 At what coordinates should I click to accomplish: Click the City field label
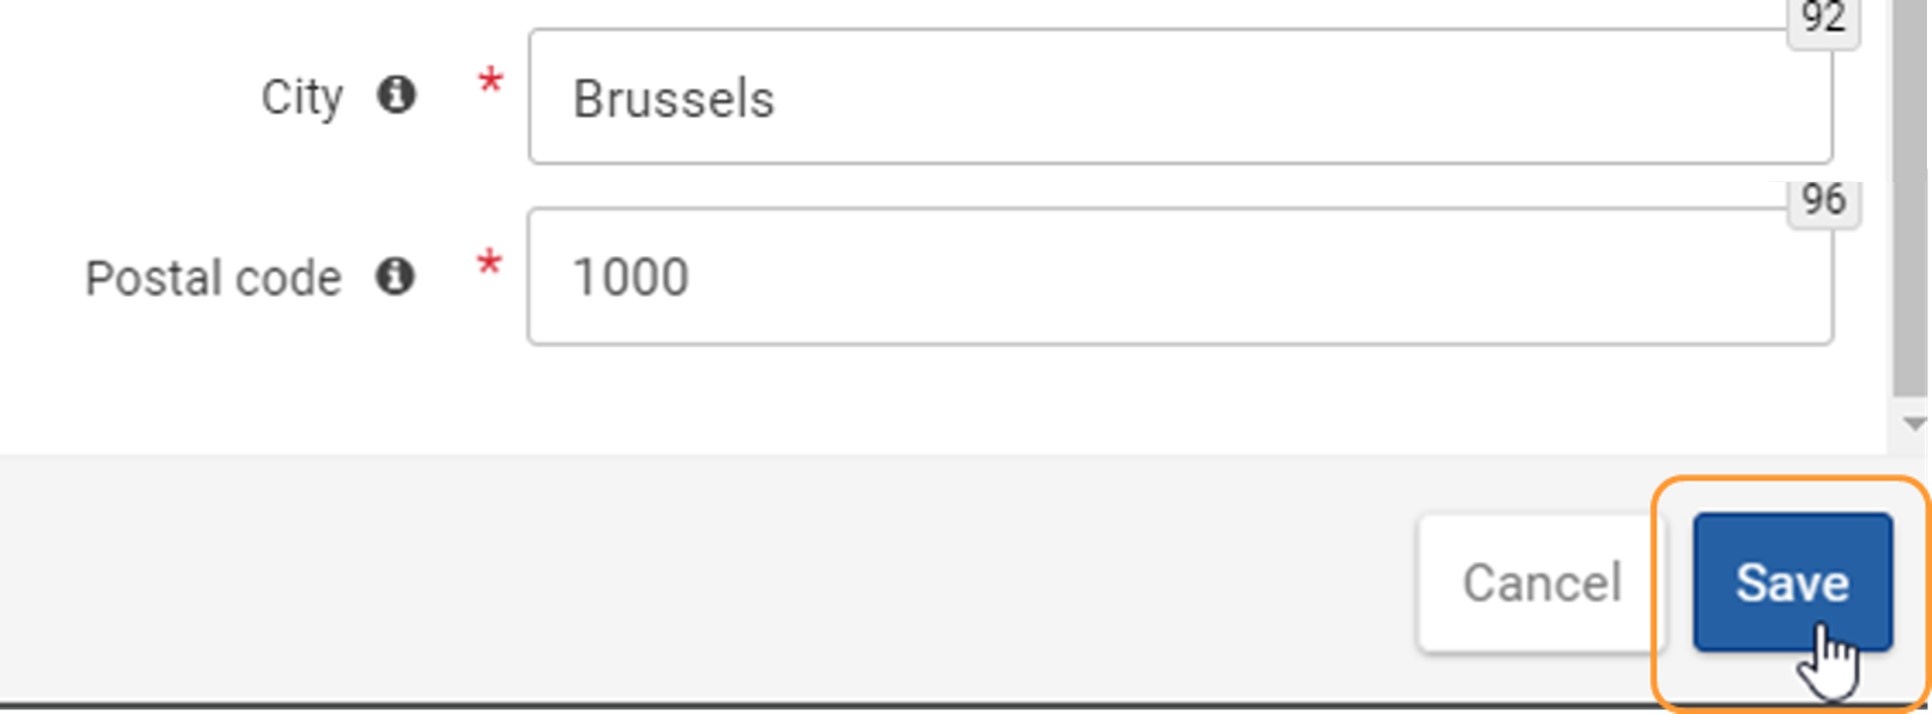302,98
